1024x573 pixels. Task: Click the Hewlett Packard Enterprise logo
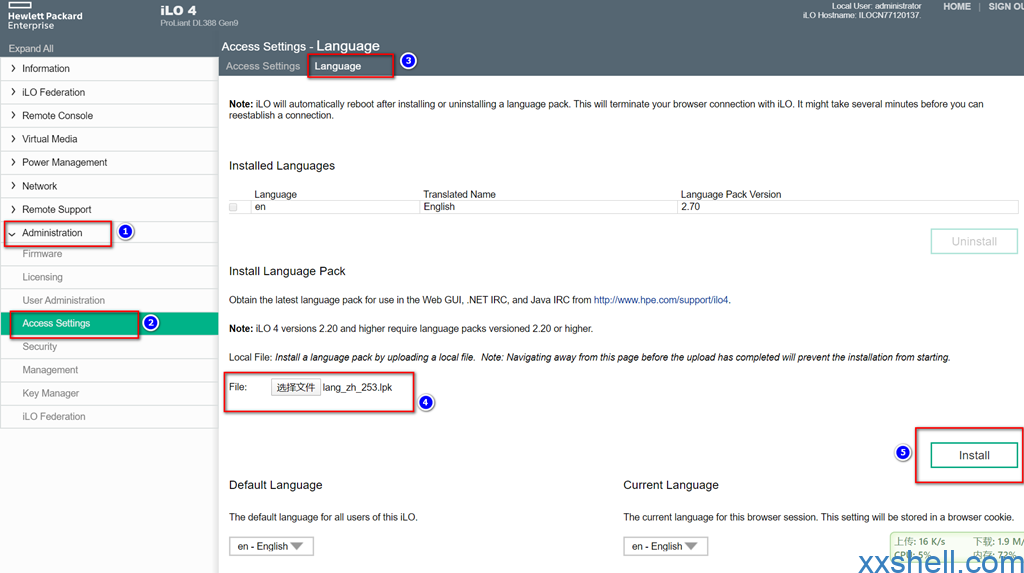point(44,16)
